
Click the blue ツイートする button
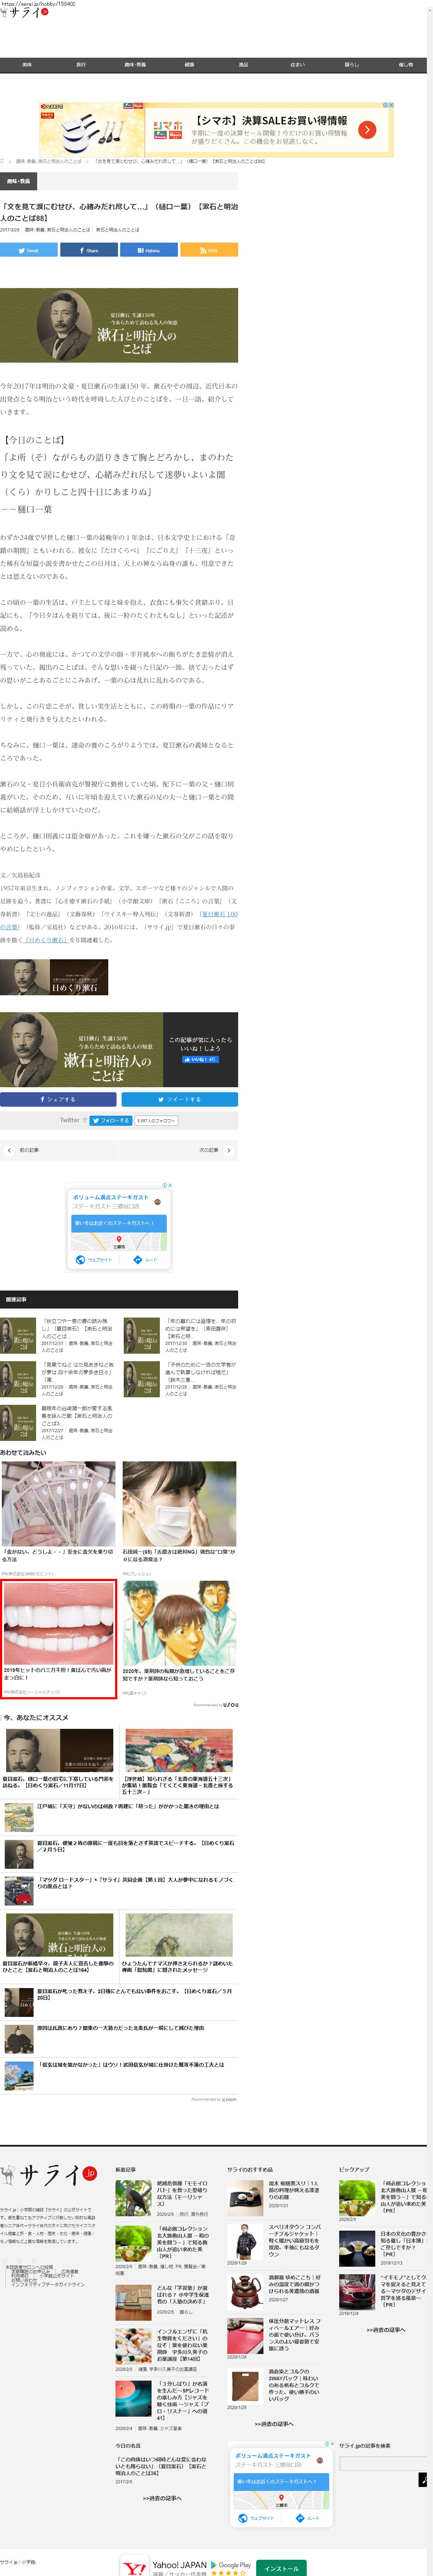pyautogui.click(x=179, y=1099)
